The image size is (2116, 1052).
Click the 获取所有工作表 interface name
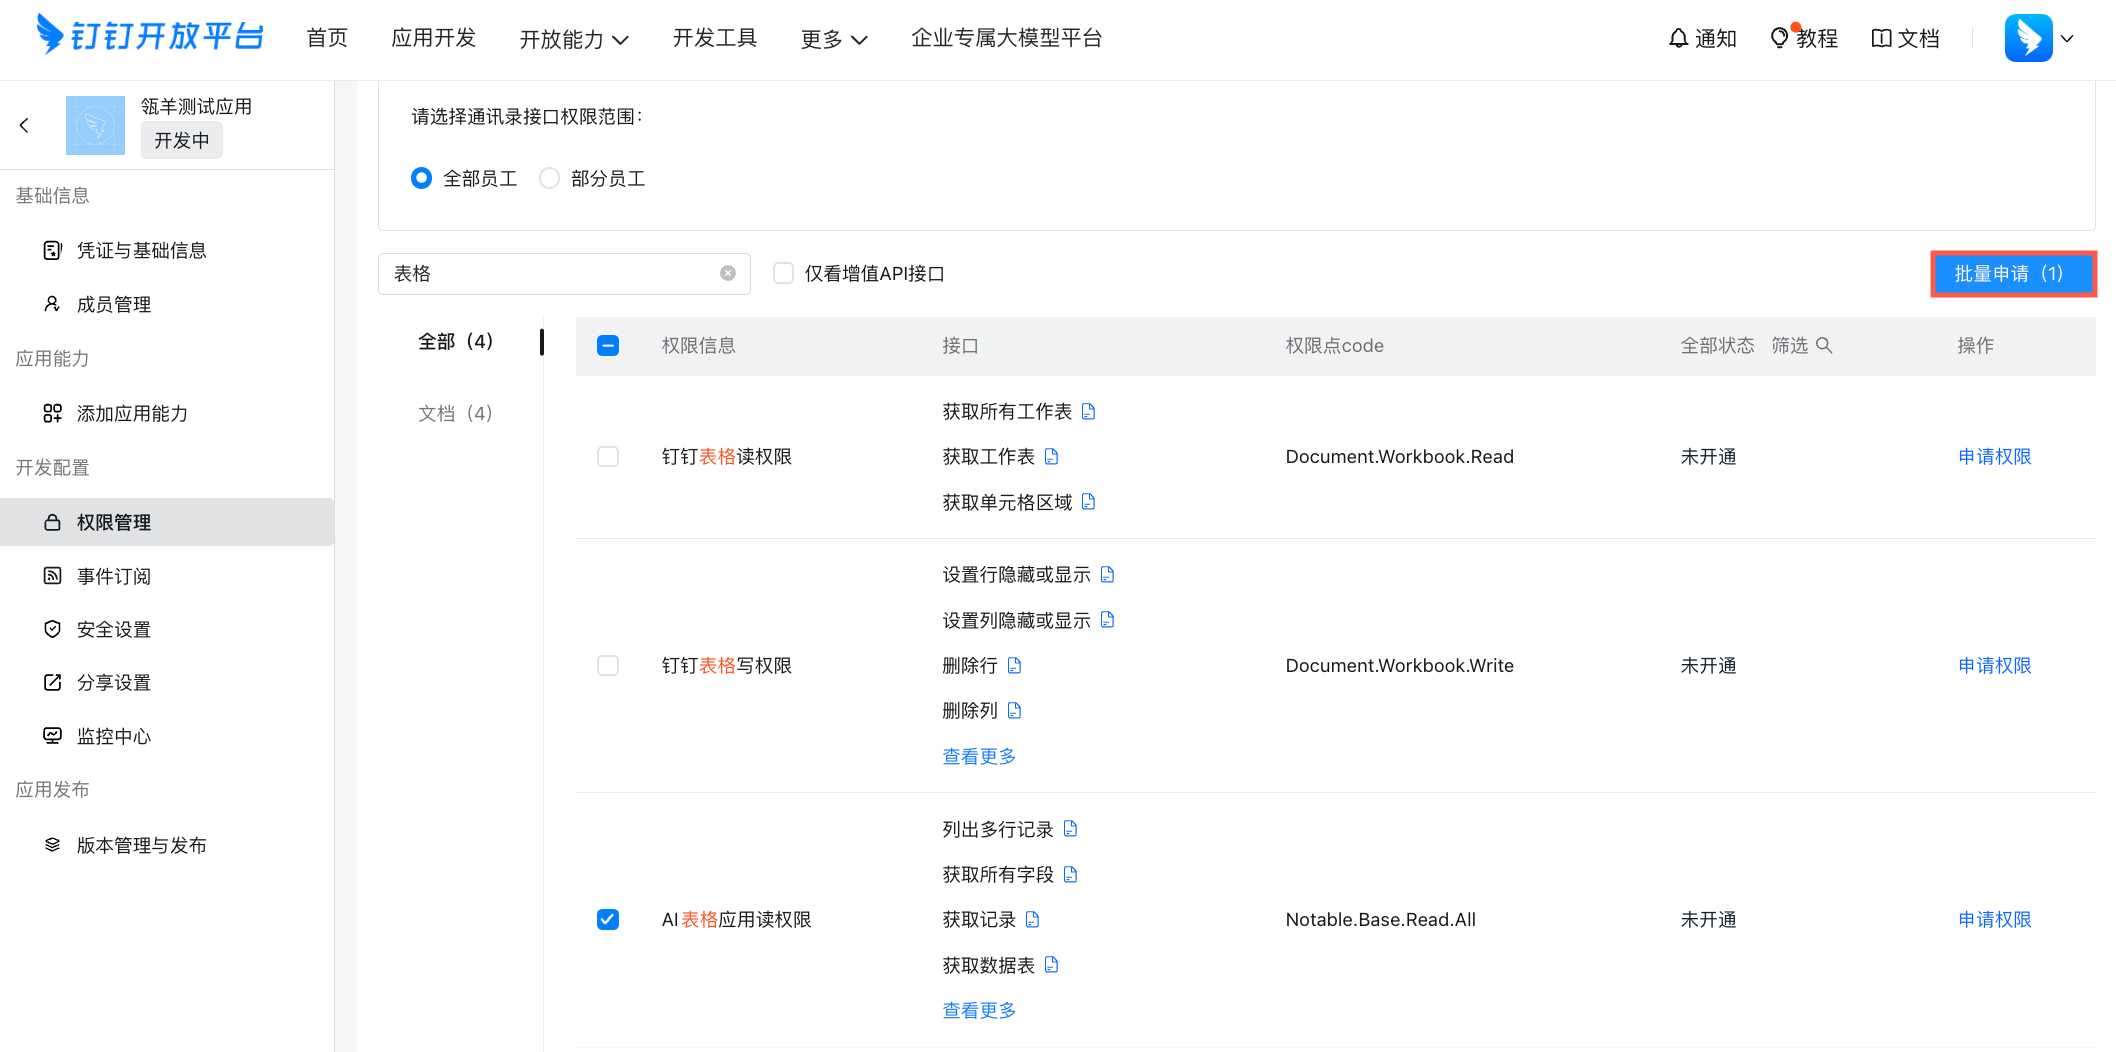click(1007, 412)
